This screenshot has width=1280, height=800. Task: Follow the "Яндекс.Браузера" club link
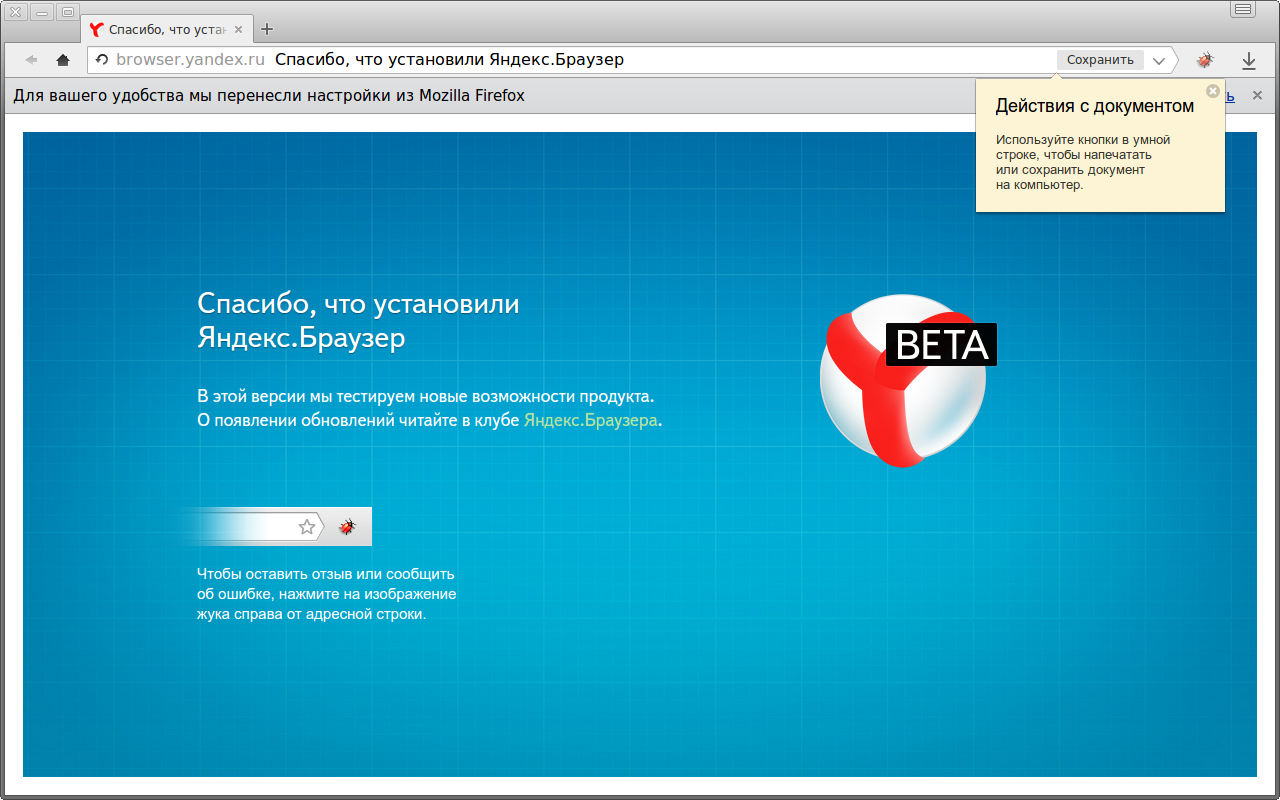click(591, 421)
